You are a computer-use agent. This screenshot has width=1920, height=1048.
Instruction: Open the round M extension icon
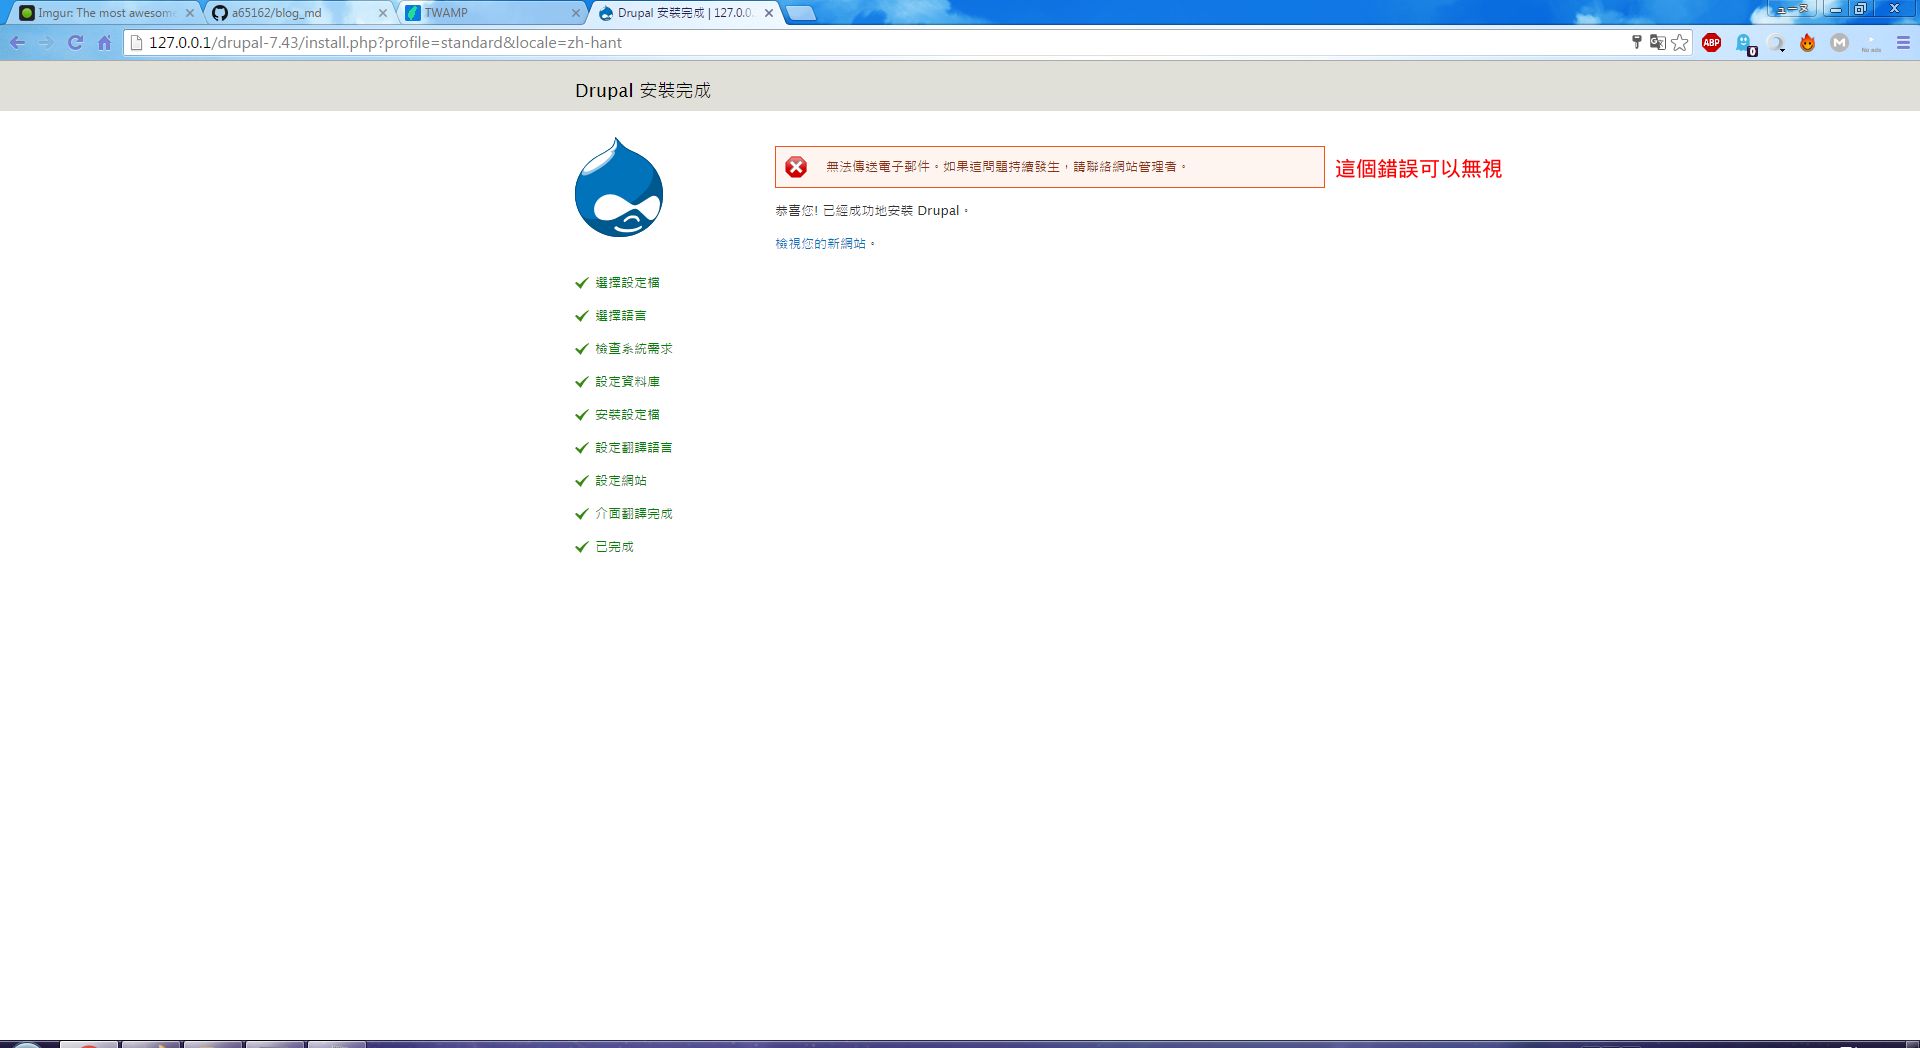1839,43
